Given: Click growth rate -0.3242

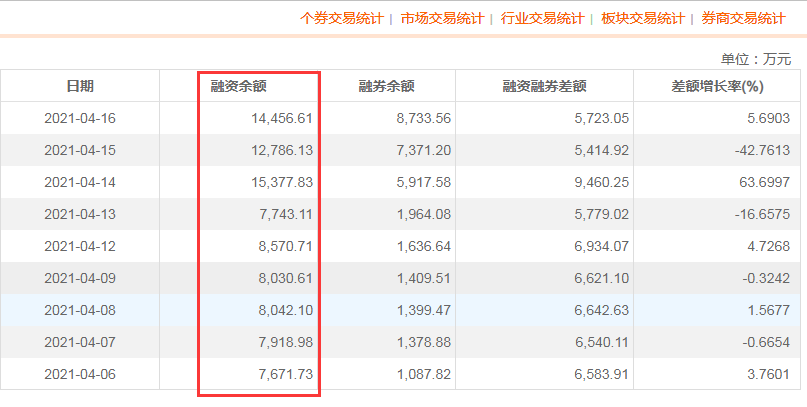Looking at the screenshot, I should [766, 278].
